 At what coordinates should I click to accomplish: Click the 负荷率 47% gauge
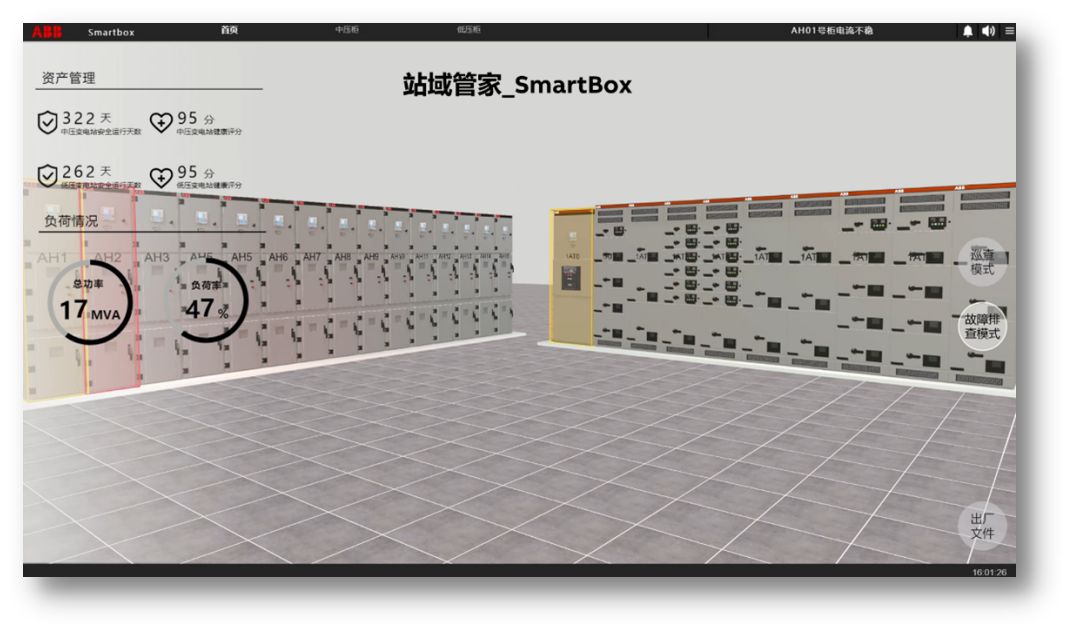click(x=207, y=301)
